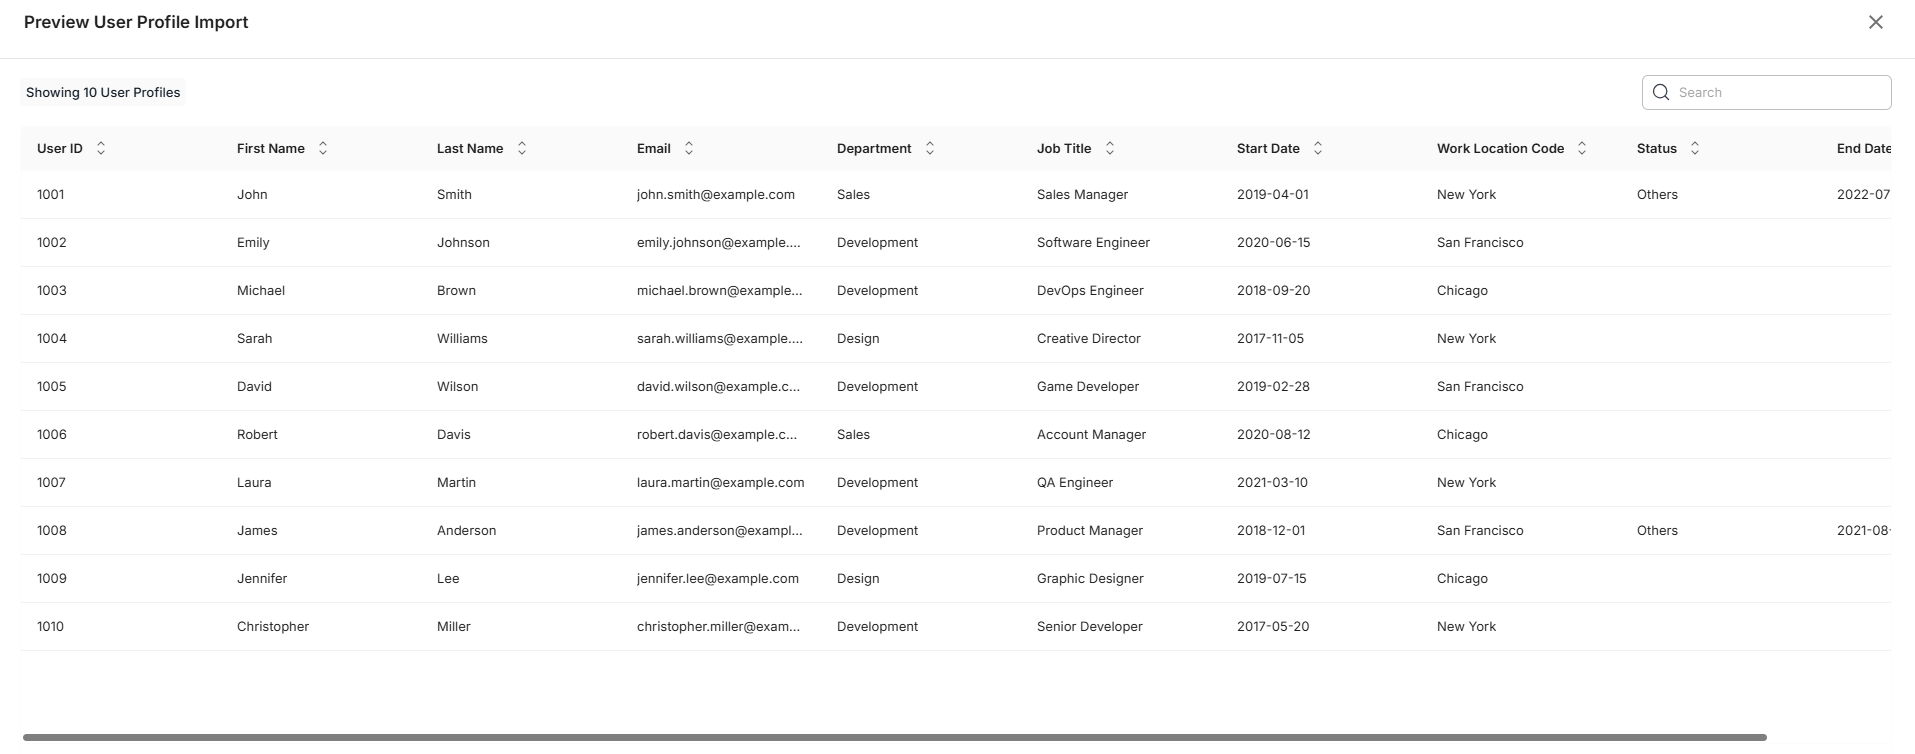Click first name cell "Christopher"

(x=273, y=626)
